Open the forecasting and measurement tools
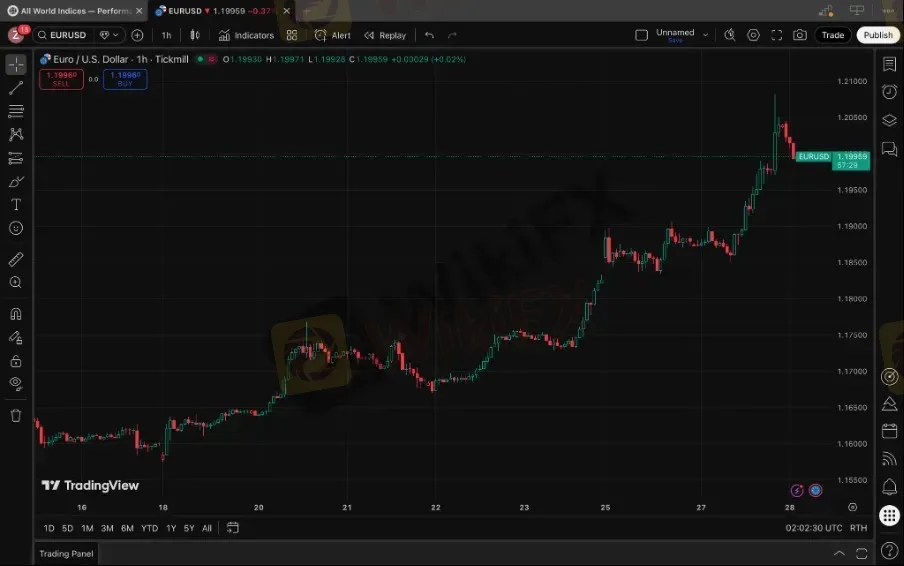Image resolution: width=904 pixels, height=566 pixels. click(16, 158)
